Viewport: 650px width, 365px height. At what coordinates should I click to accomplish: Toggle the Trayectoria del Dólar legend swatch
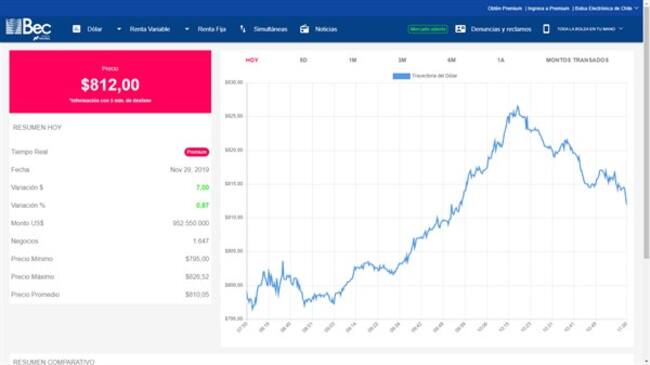401,76
